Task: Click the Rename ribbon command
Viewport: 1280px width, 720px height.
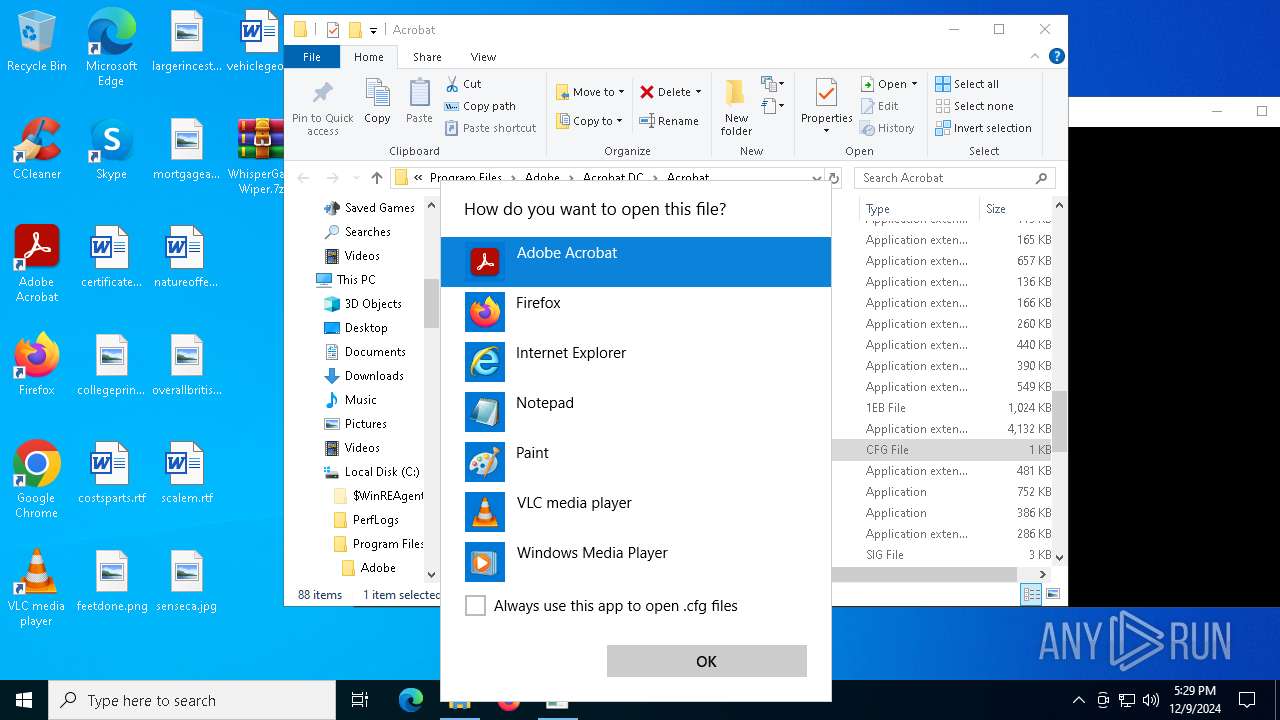Action: pos(669,121)
